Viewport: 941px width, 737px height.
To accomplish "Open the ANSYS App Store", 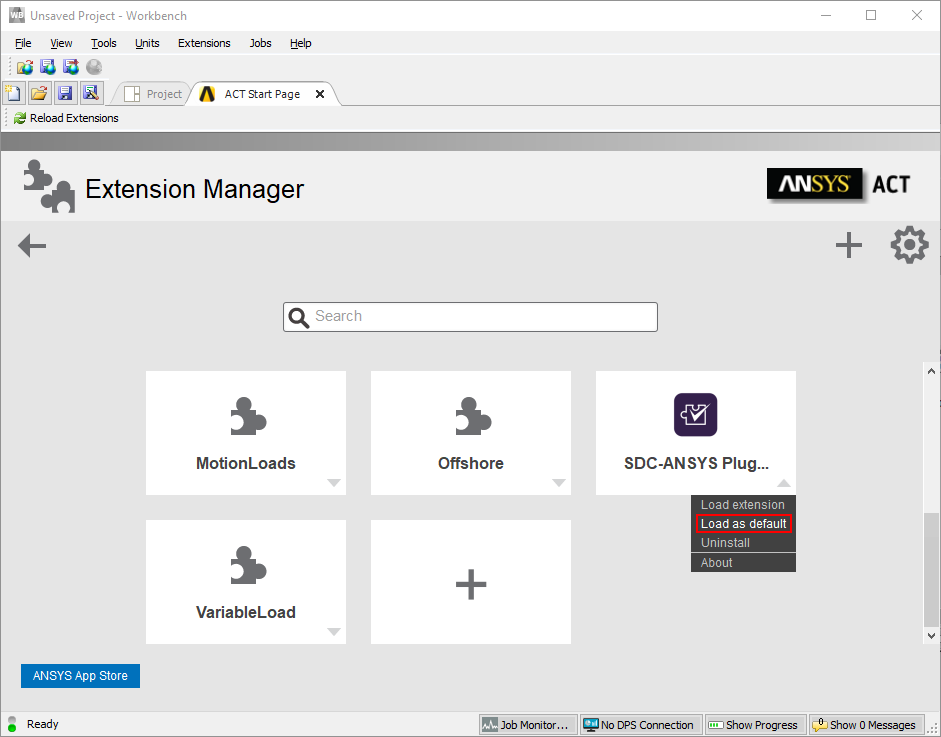I will 80,676.
